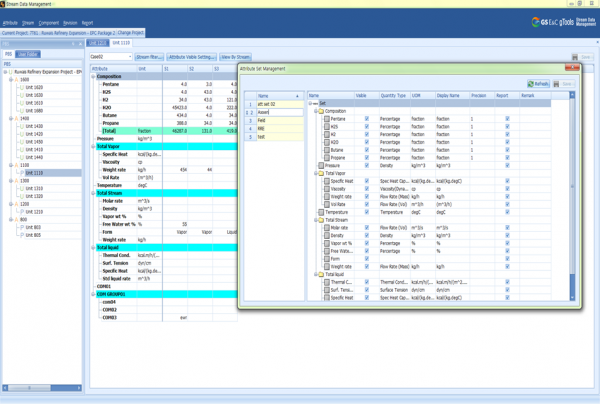Toggle Report checkbox for Pressure row
Screen dimensions: 600x404
coord(507,165)
